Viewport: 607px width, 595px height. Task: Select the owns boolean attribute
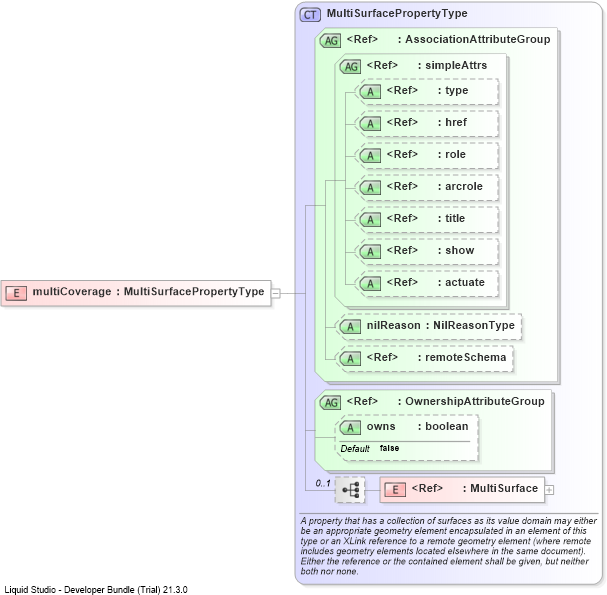tap(407, 437)
